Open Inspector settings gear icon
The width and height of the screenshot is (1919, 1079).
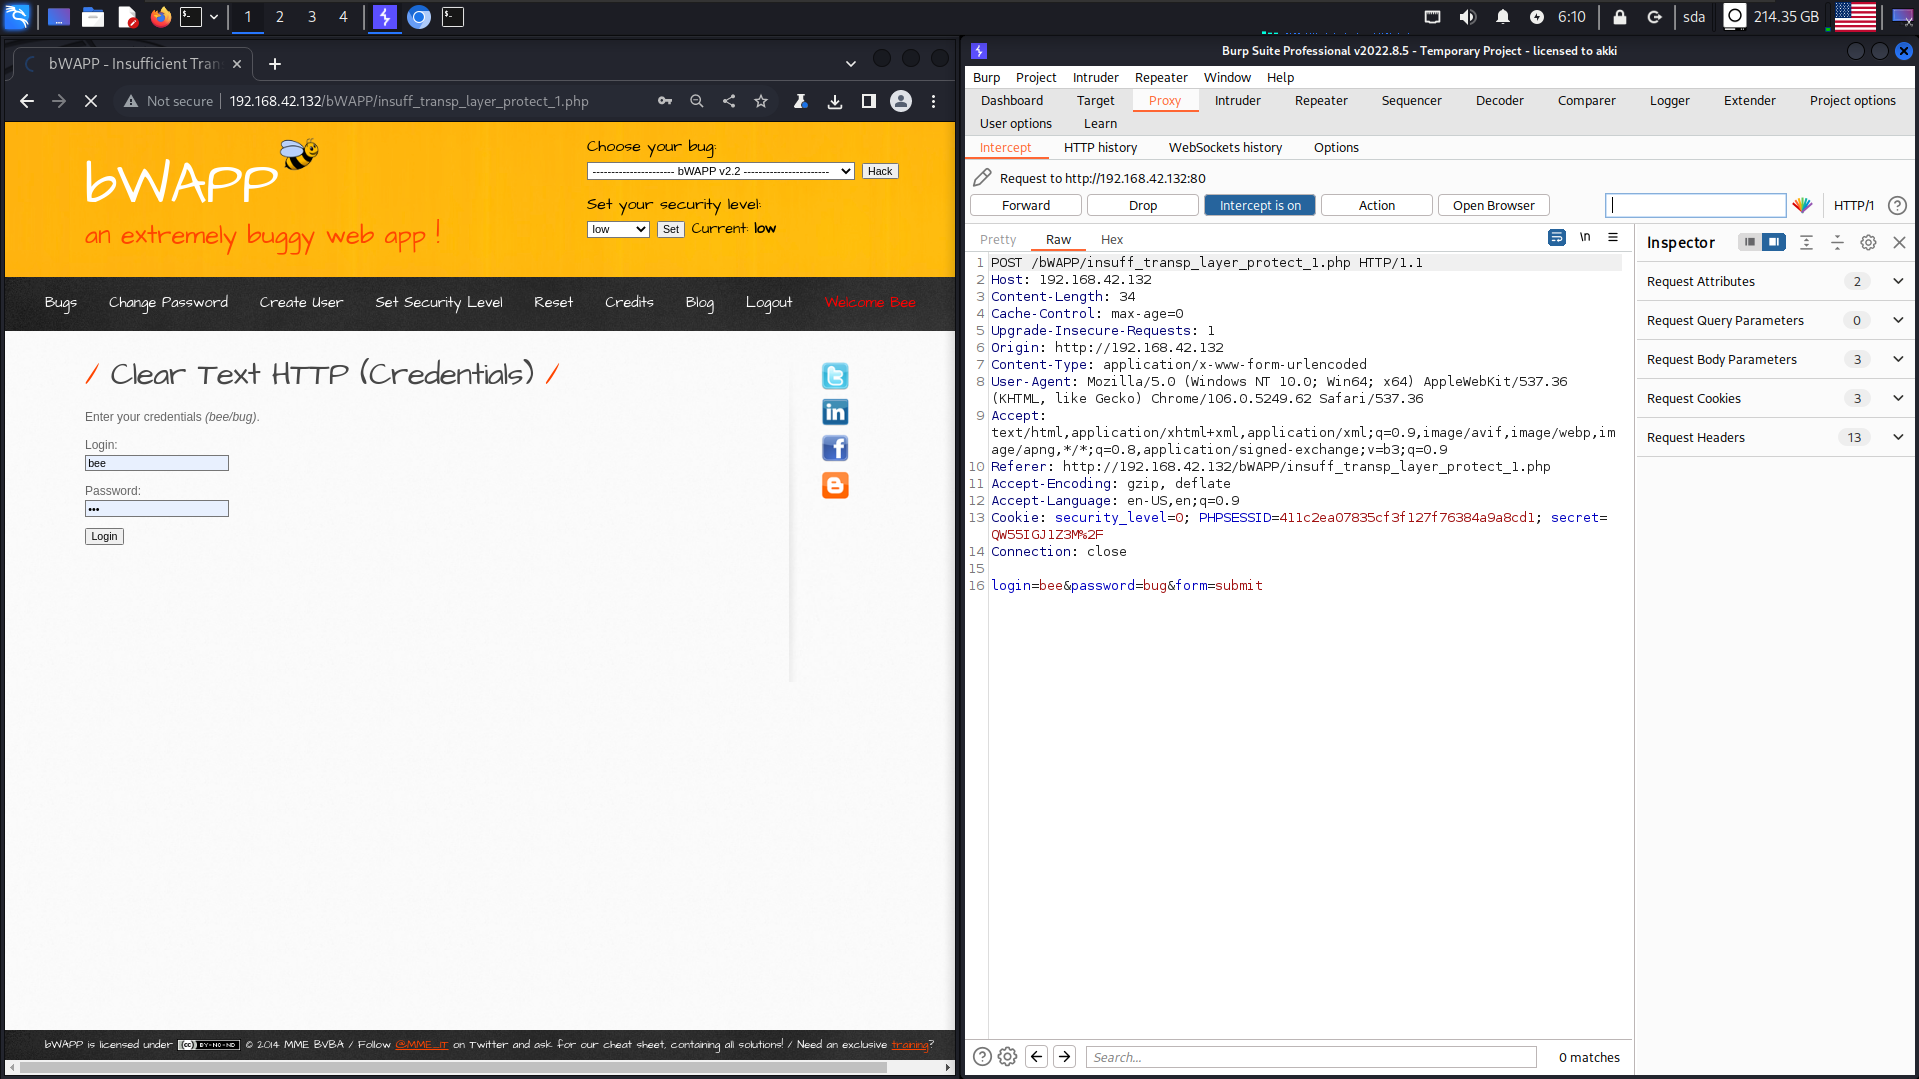click(x=1868, y=242)
